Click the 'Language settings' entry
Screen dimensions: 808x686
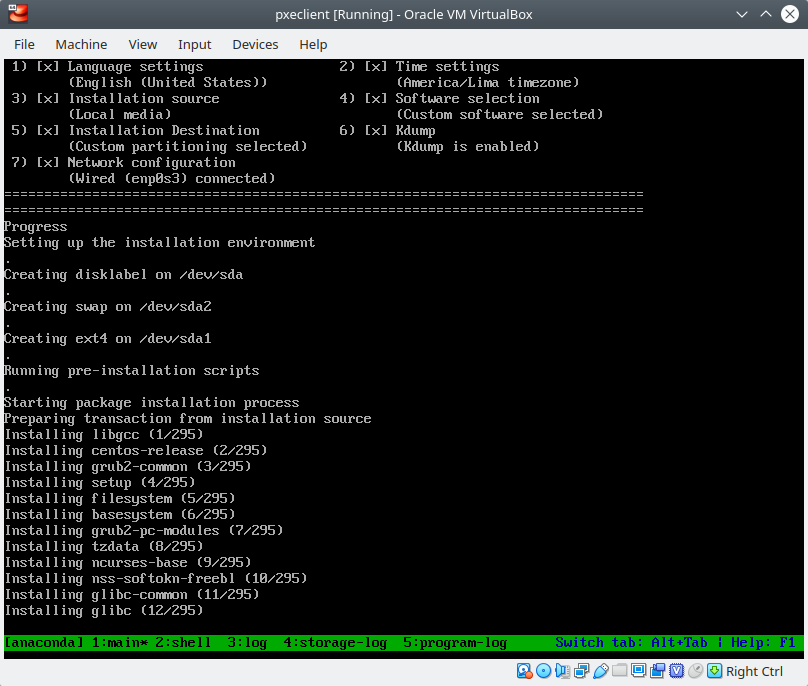pos(135,67)
